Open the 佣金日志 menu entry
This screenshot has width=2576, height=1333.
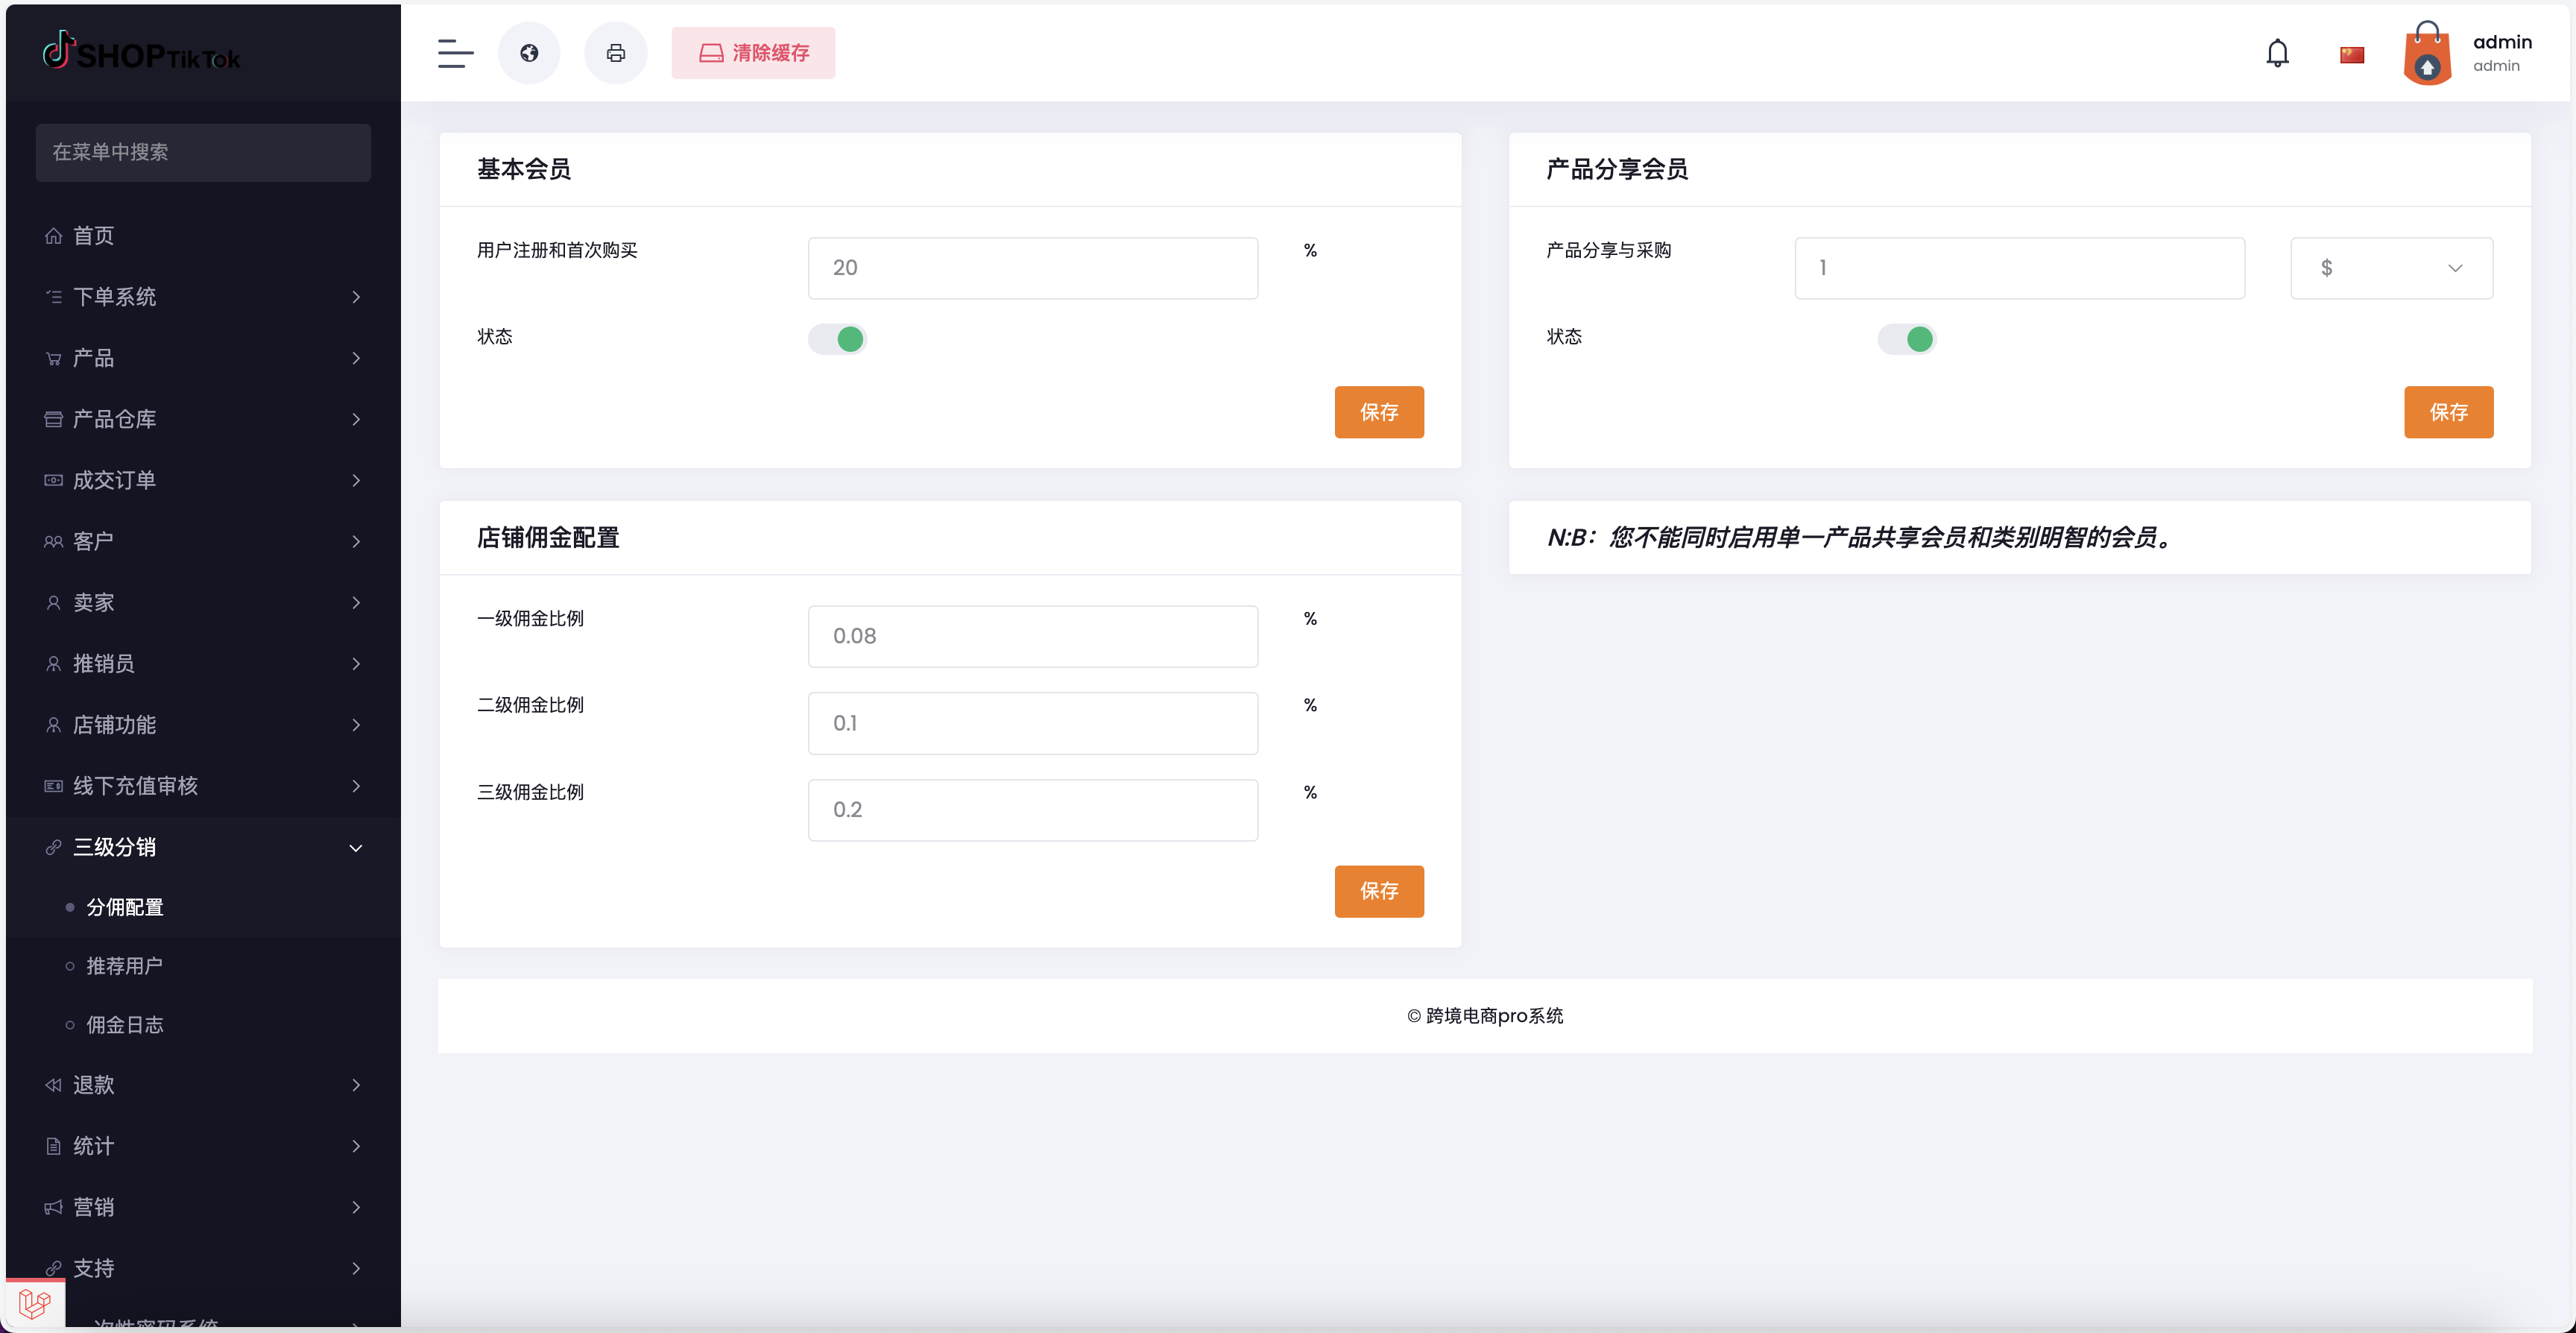pos(124,1024)
